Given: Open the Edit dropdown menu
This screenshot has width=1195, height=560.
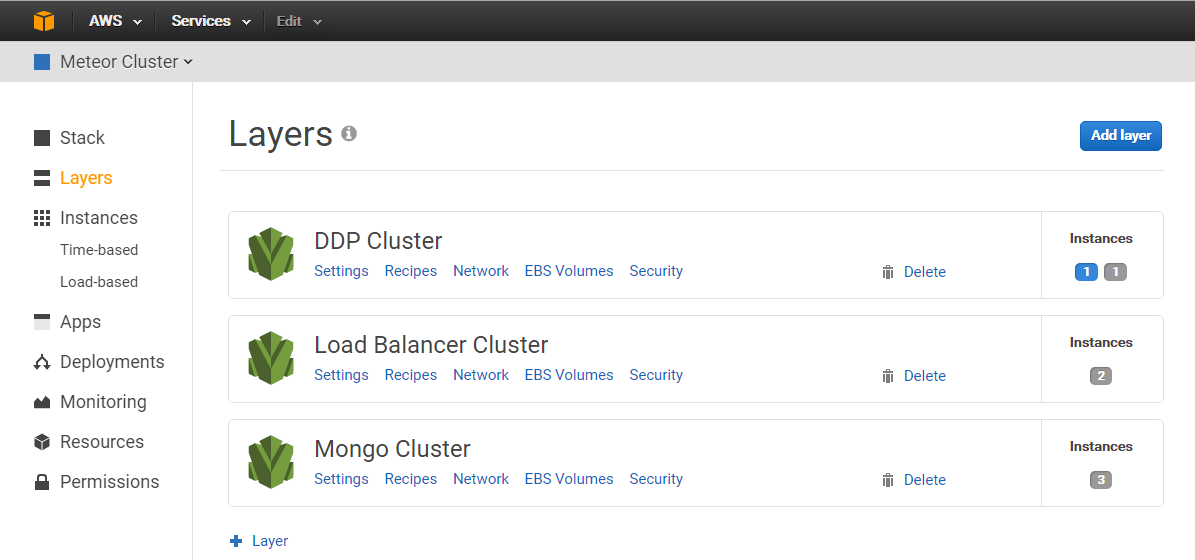Looking at the screenshot, I should (x=300, y=21).
